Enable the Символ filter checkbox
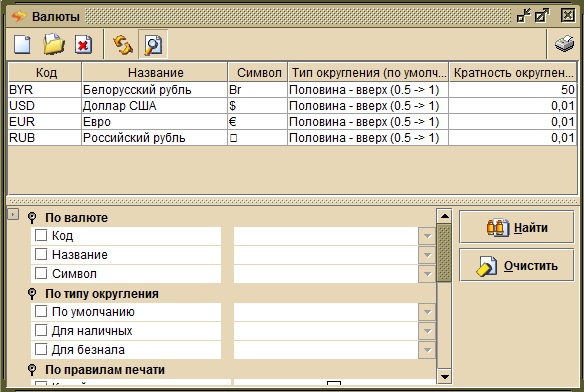 click(41, 273)
